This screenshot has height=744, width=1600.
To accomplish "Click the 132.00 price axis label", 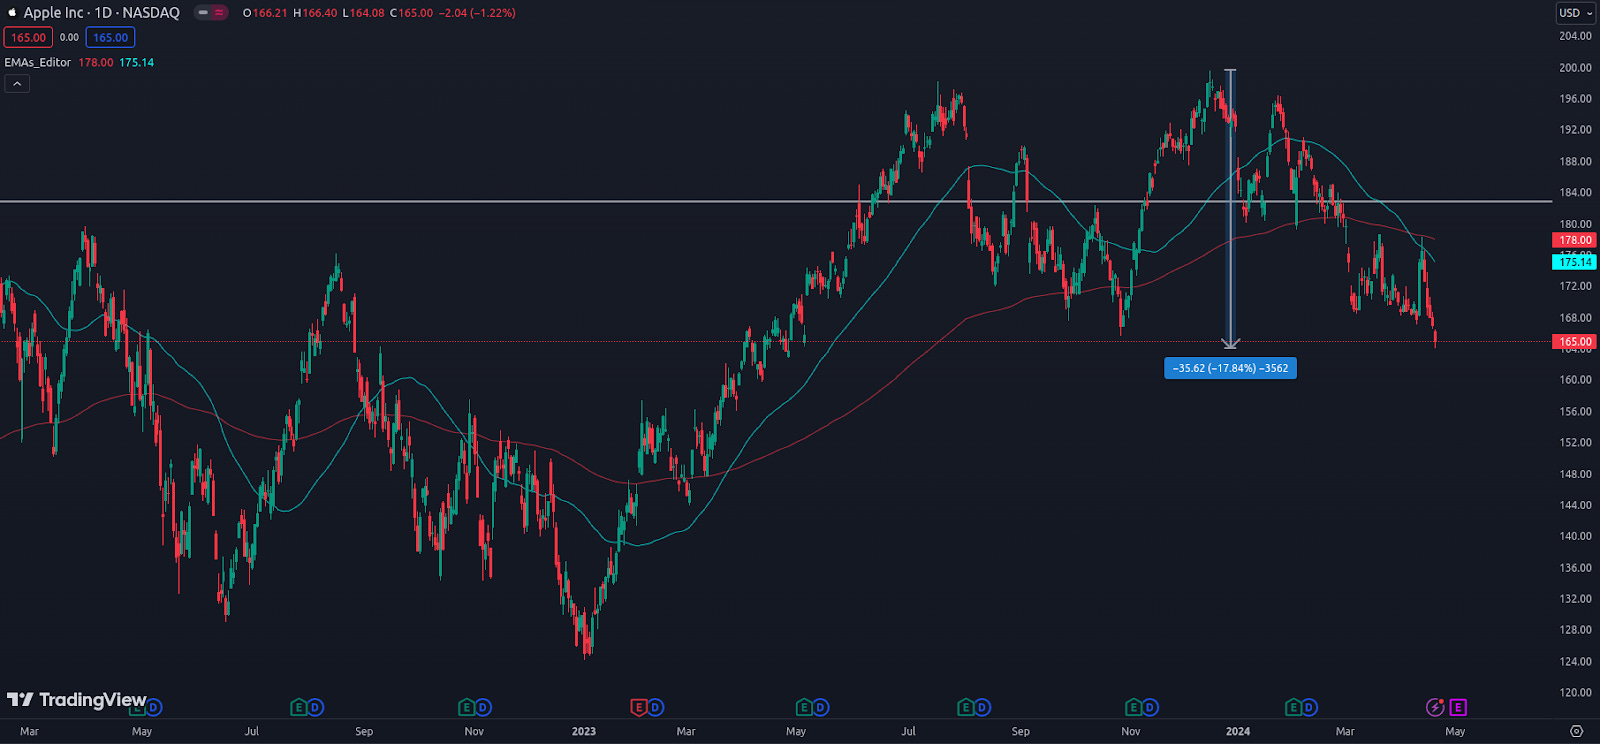I will tap(1575, 599).
